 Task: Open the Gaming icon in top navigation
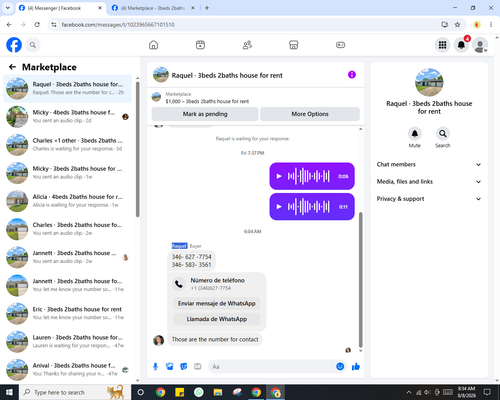coord(340,45)
